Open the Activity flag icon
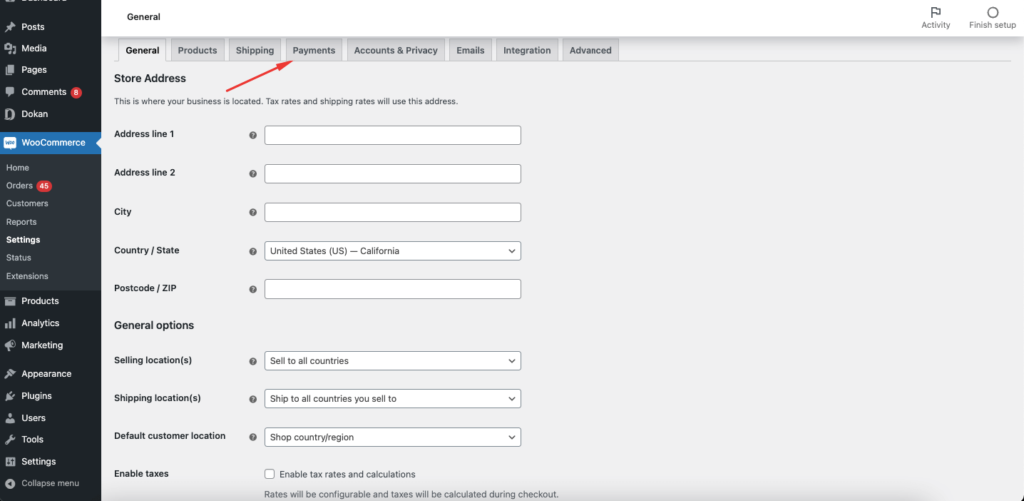 click(935, 12)
